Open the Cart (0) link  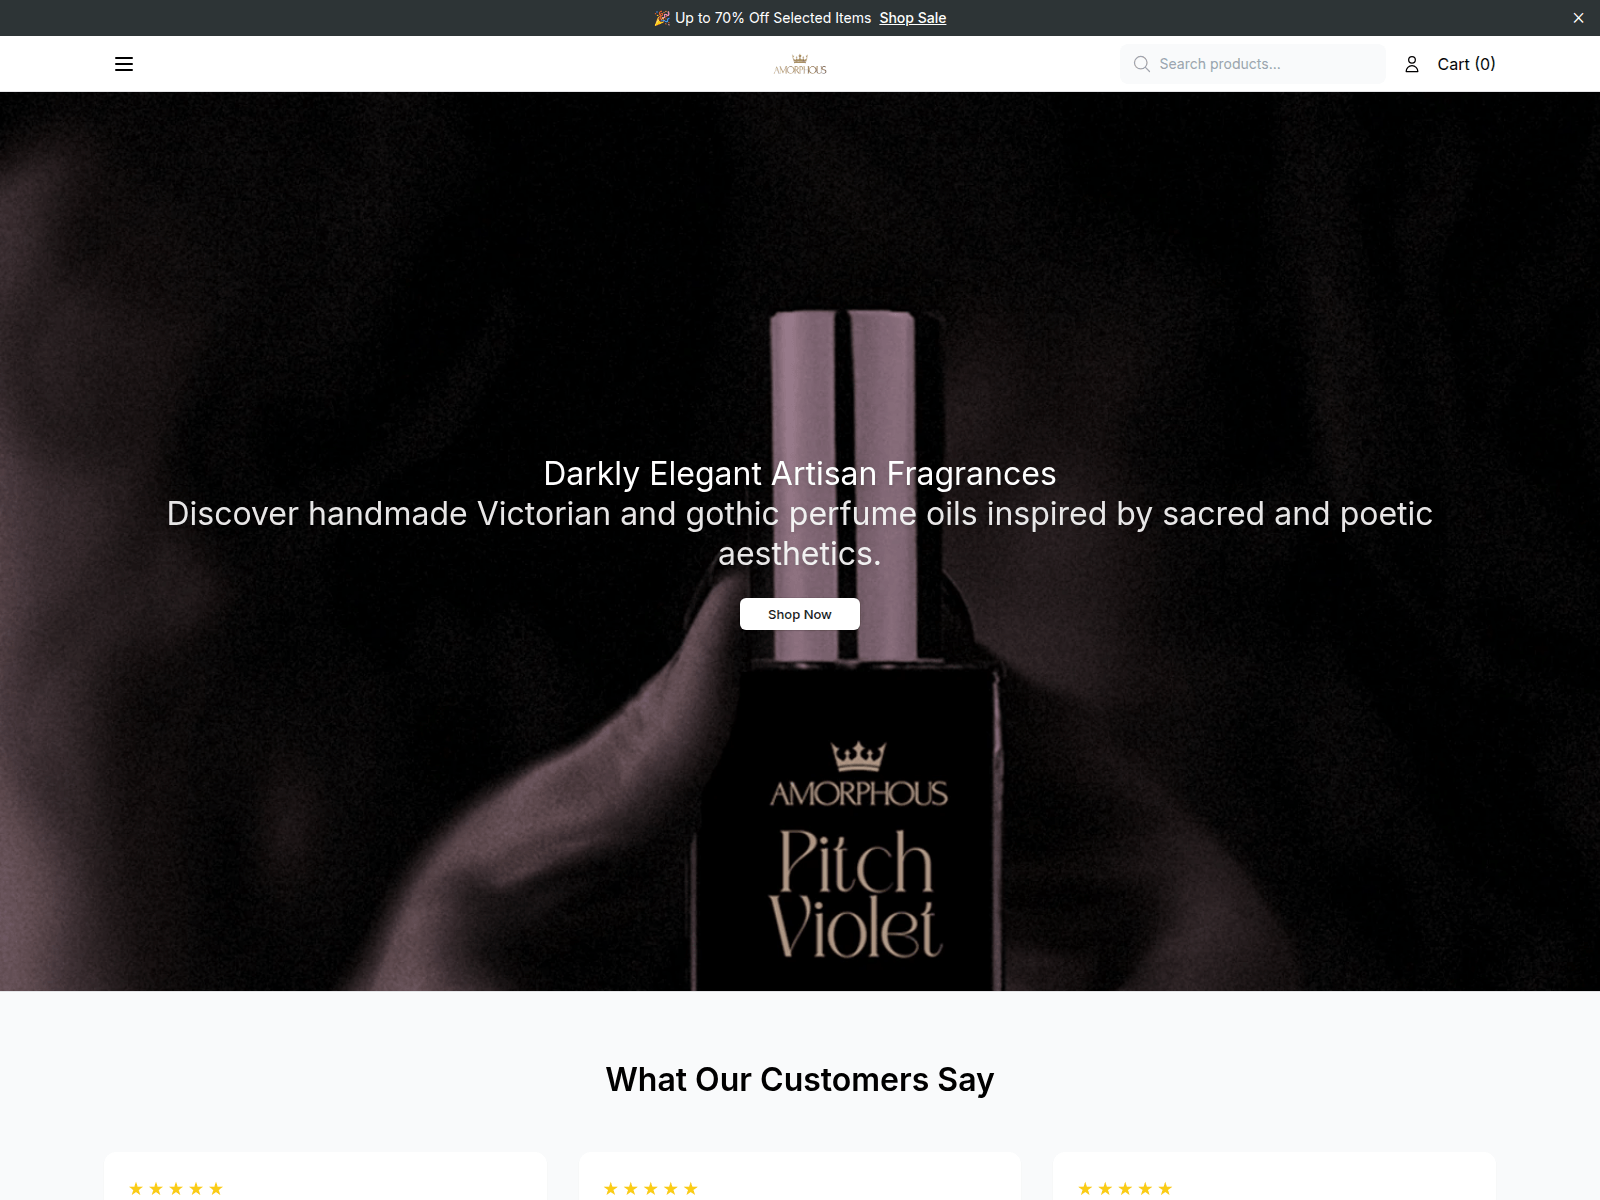tap(1466, 64)
